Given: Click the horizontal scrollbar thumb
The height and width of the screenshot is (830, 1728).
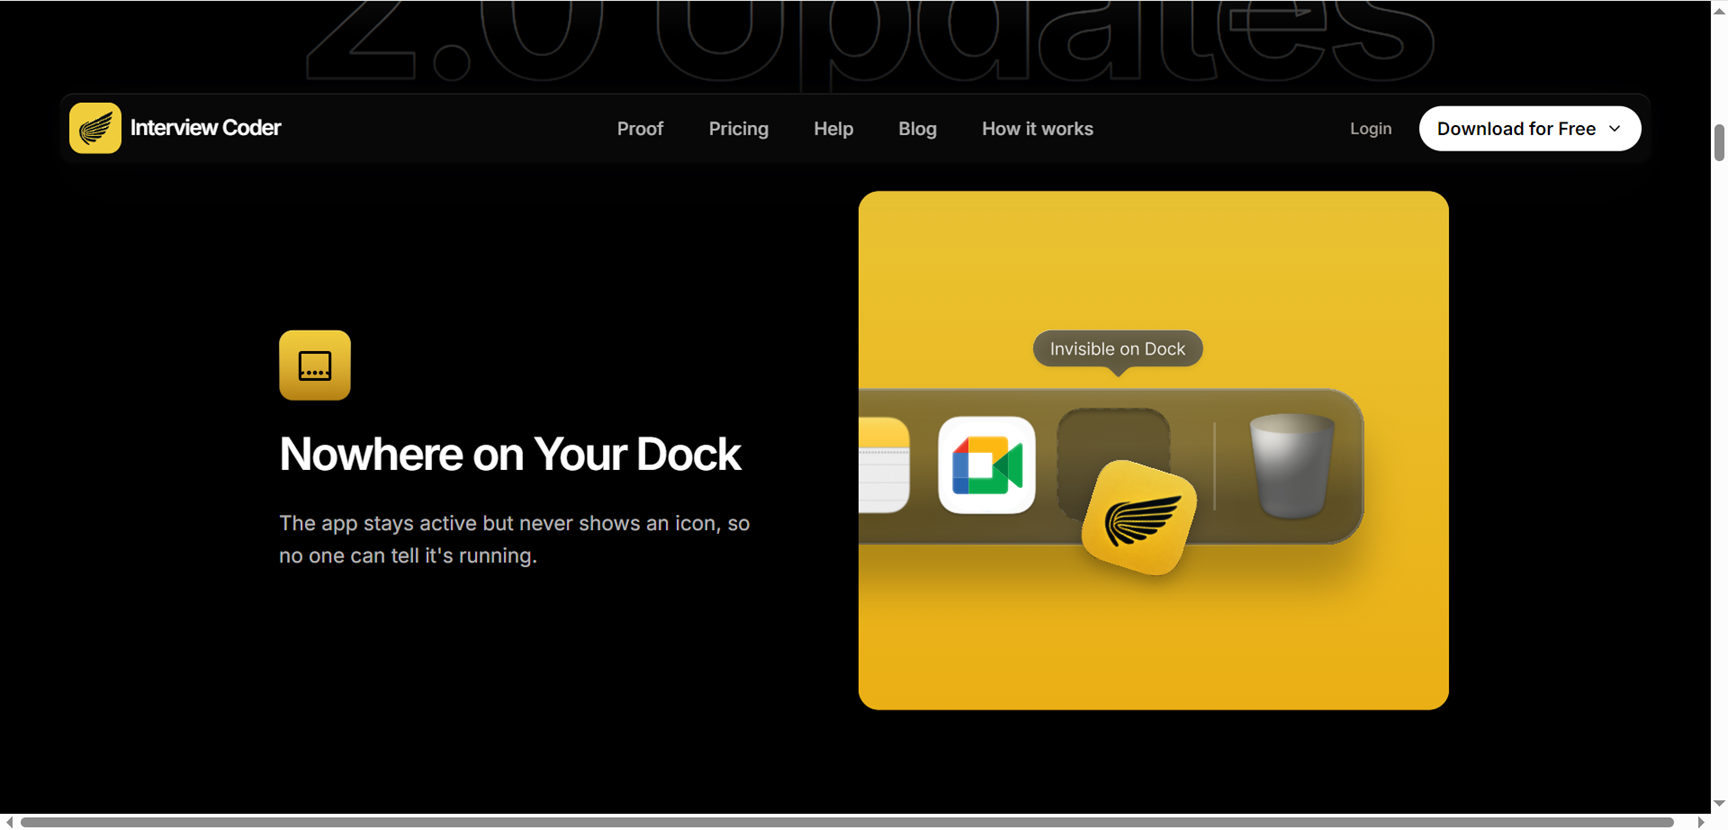Looking at the screenshot, I should click(847, 822).
